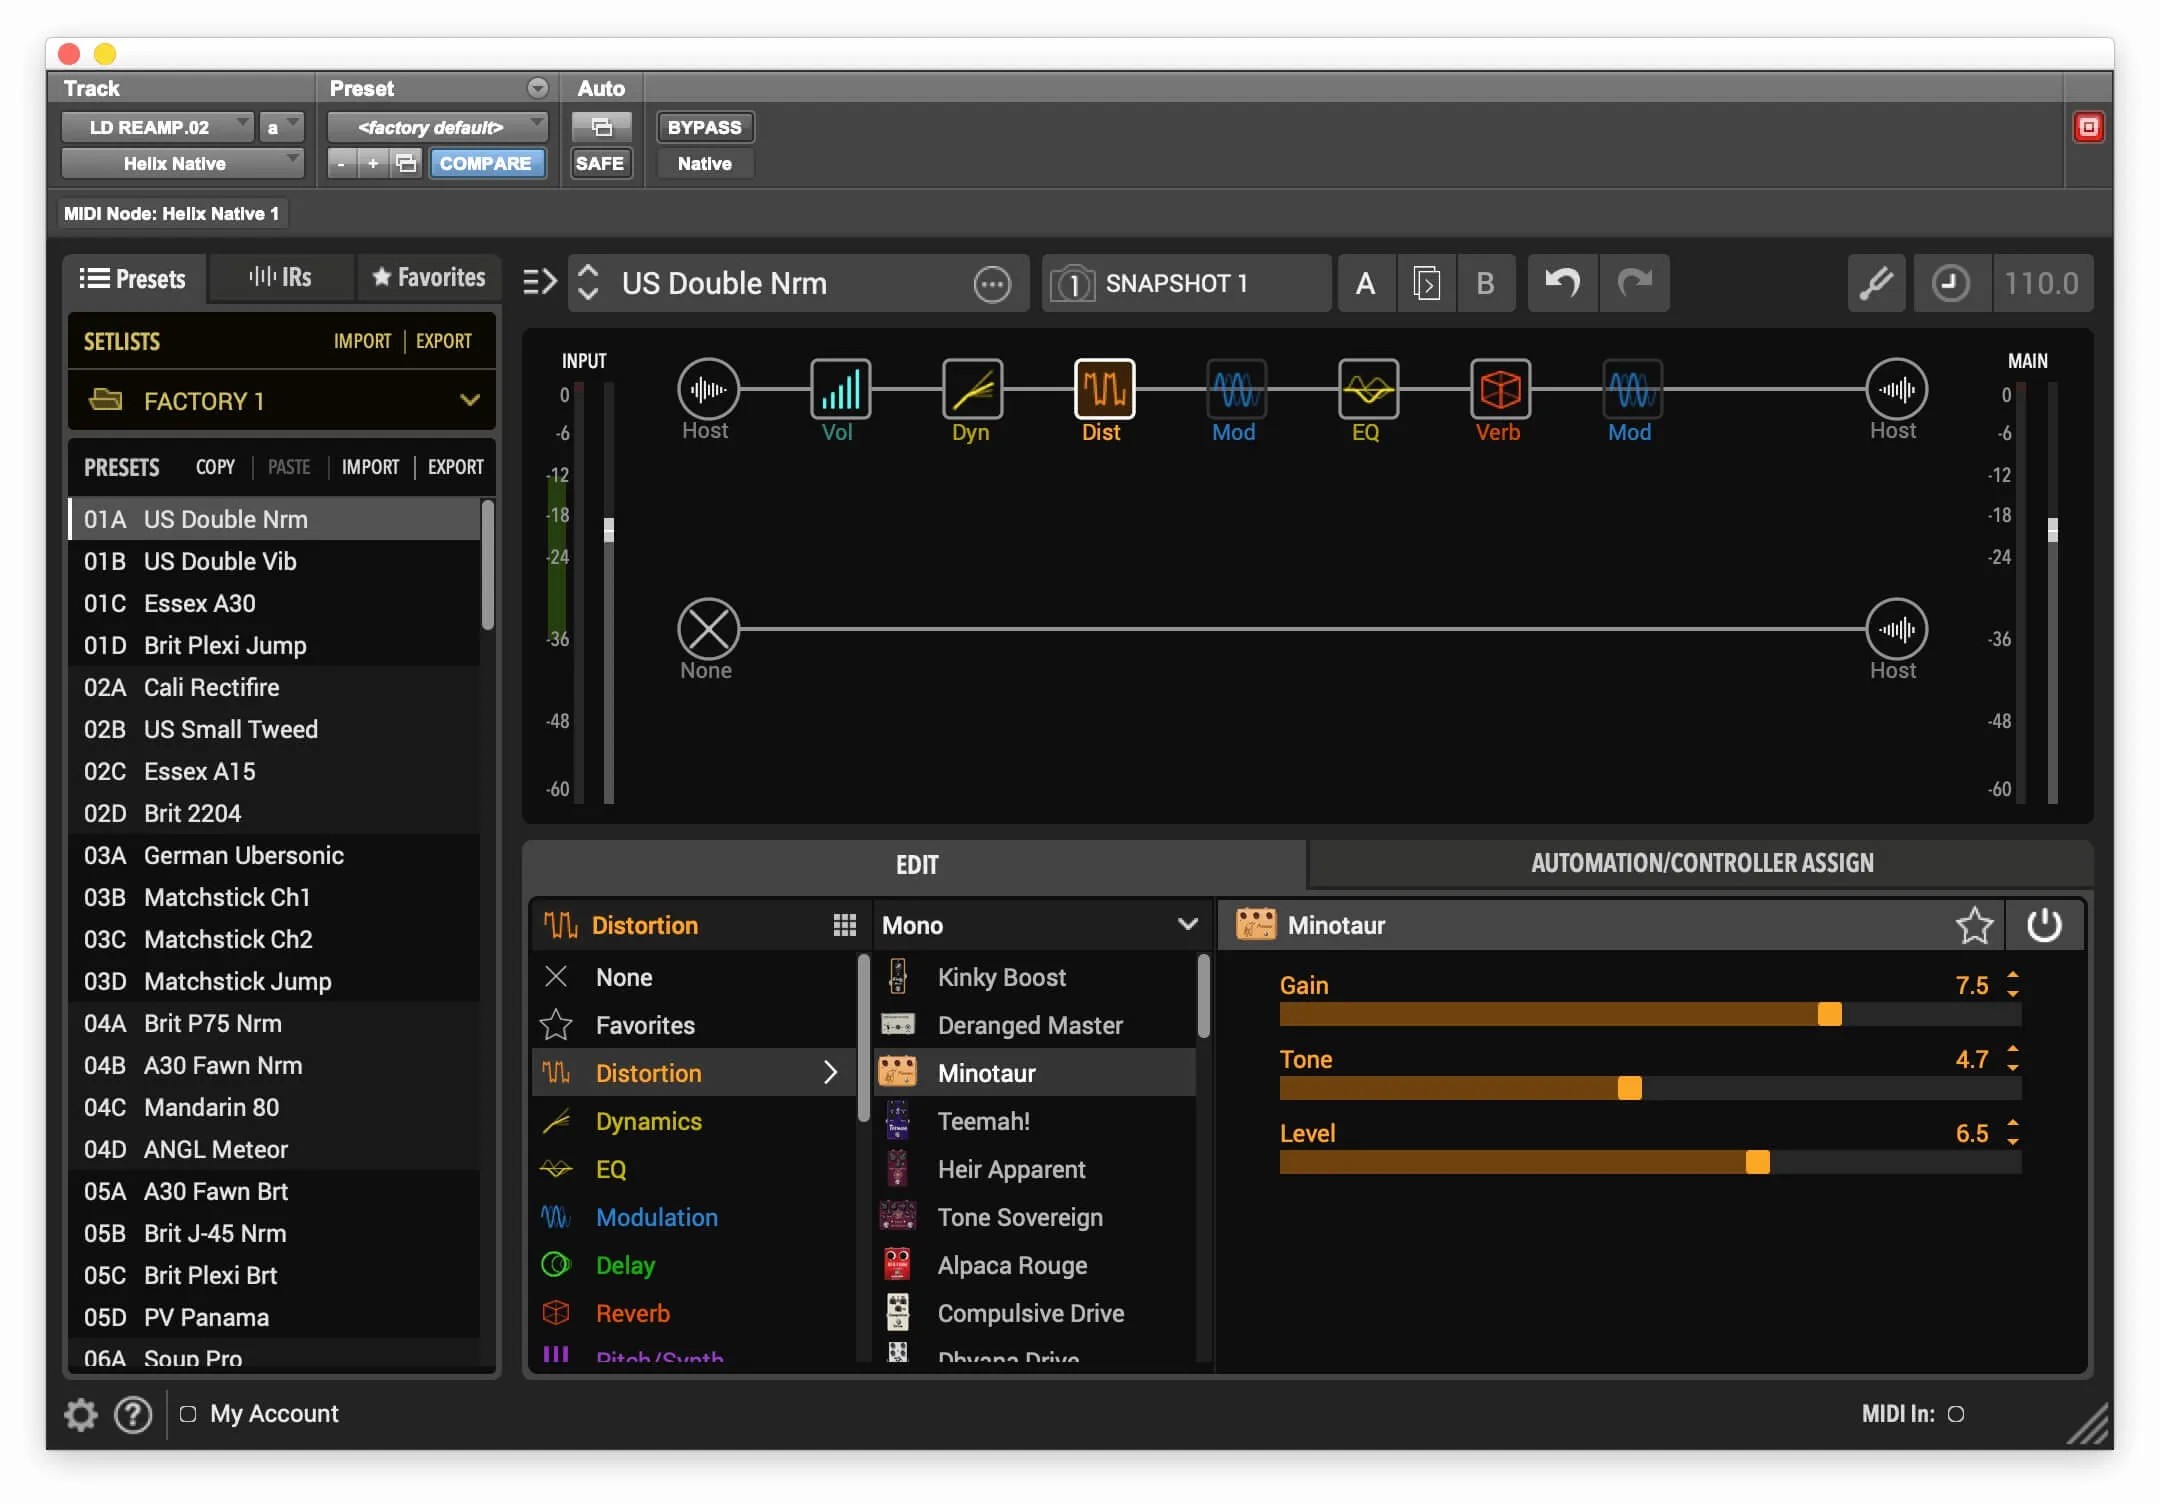Click setlists IMPORT button

[362, 341]
